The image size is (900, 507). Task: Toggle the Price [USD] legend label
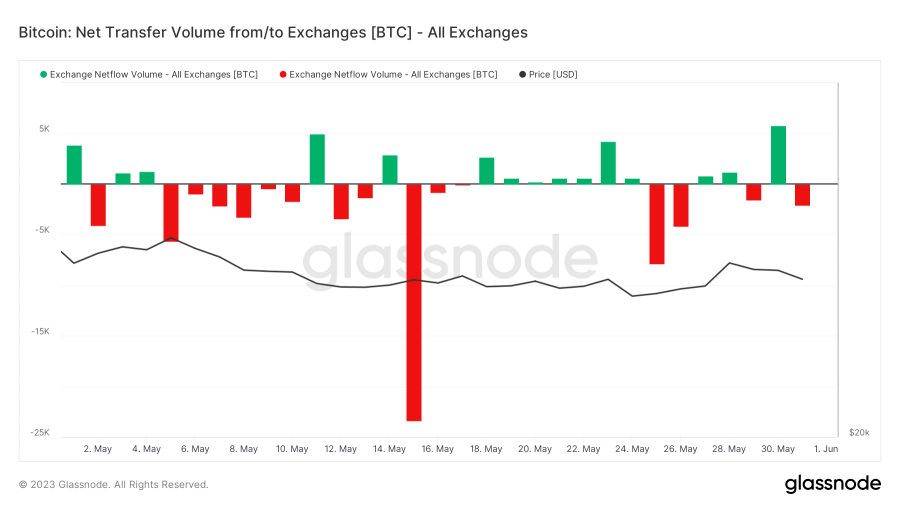point(553,75)
